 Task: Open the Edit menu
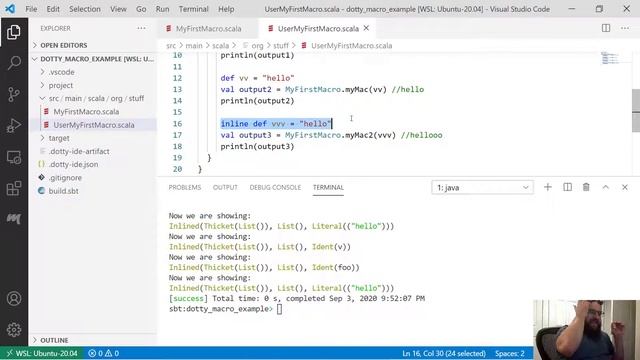point(53,9)
